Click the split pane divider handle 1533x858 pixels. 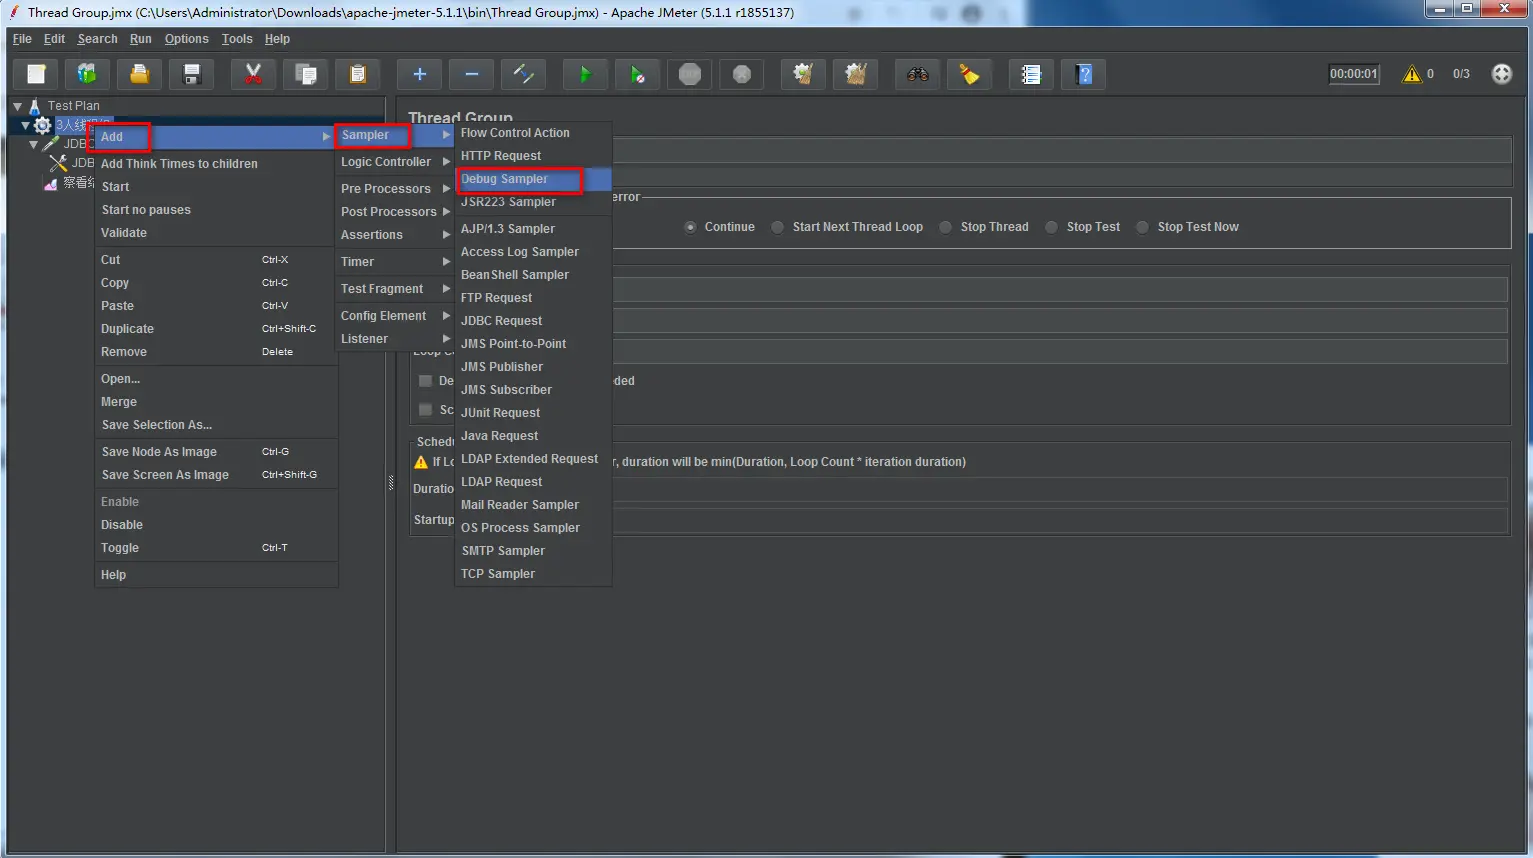391,483
